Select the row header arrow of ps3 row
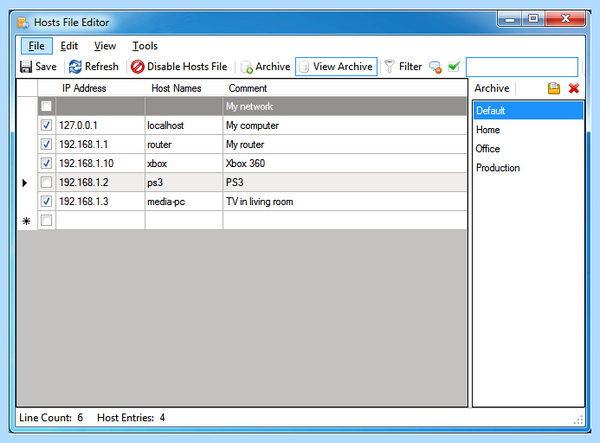The width and height of the screenshot is (600, 443). pyautogui.click(x=27, y=182)
